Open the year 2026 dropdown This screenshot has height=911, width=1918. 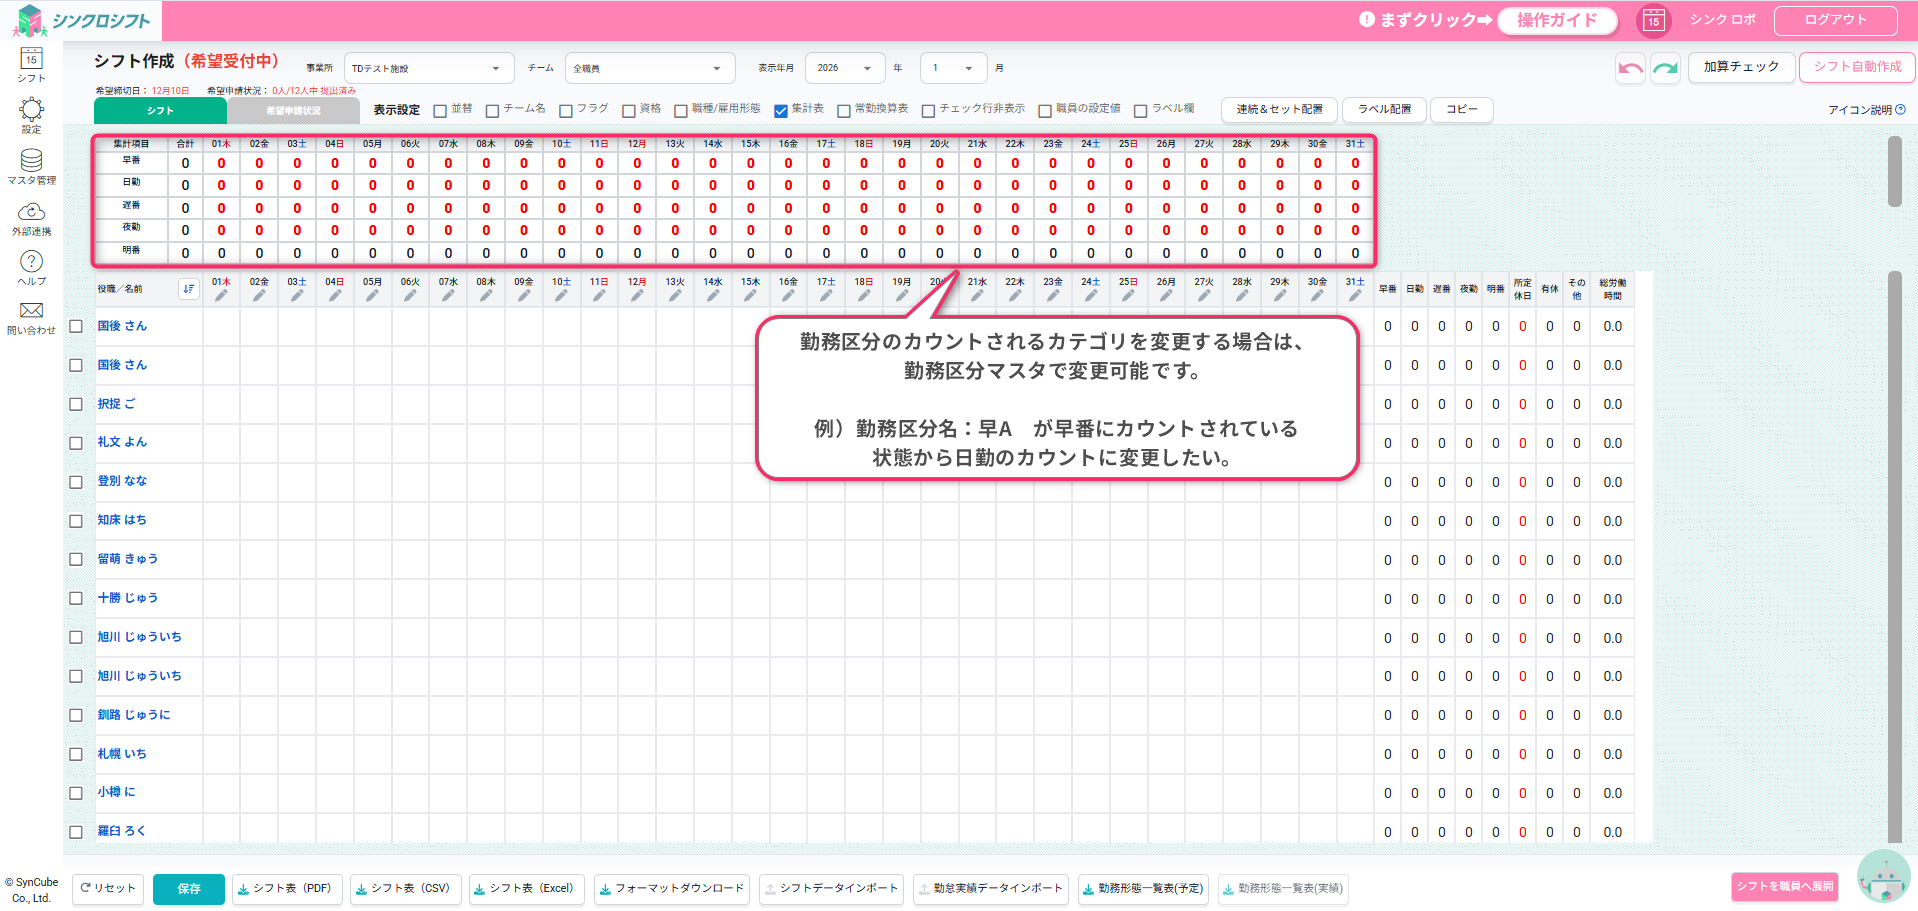tap(844, 68)
